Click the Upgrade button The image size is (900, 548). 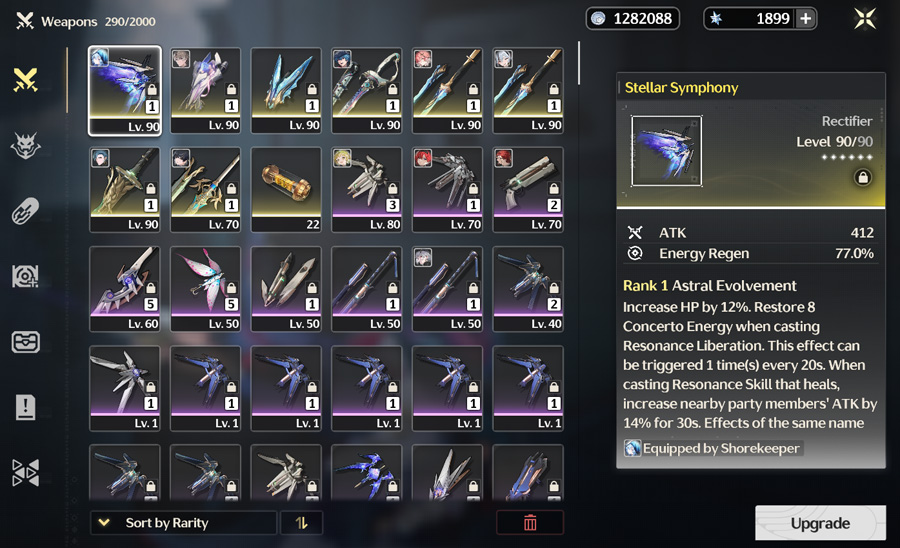[820, 523]
